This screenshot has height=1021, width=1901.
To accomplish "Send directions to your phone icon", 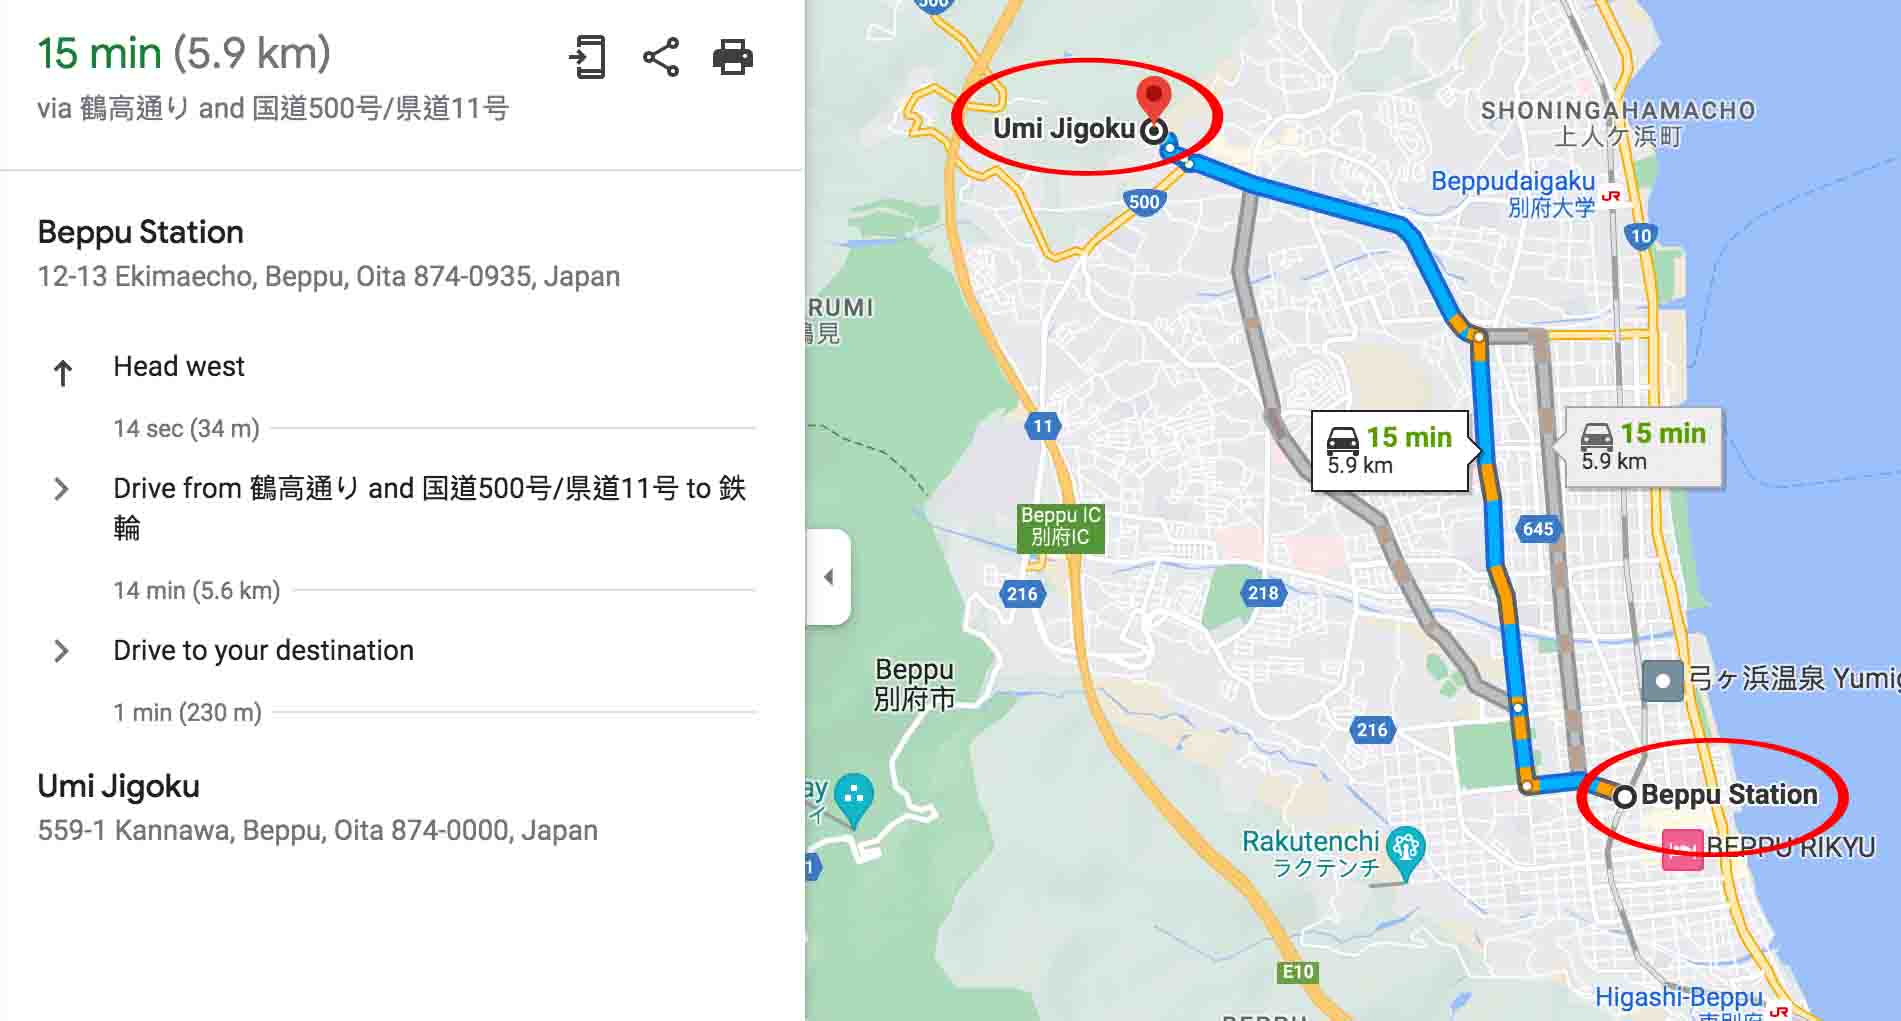I will click(587, 57).
